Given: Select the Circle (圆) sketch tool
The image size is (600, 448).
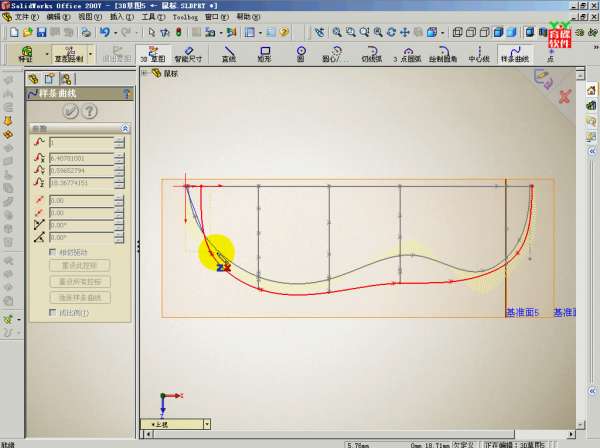Looking at the screenshot, I should coord(300,52).
